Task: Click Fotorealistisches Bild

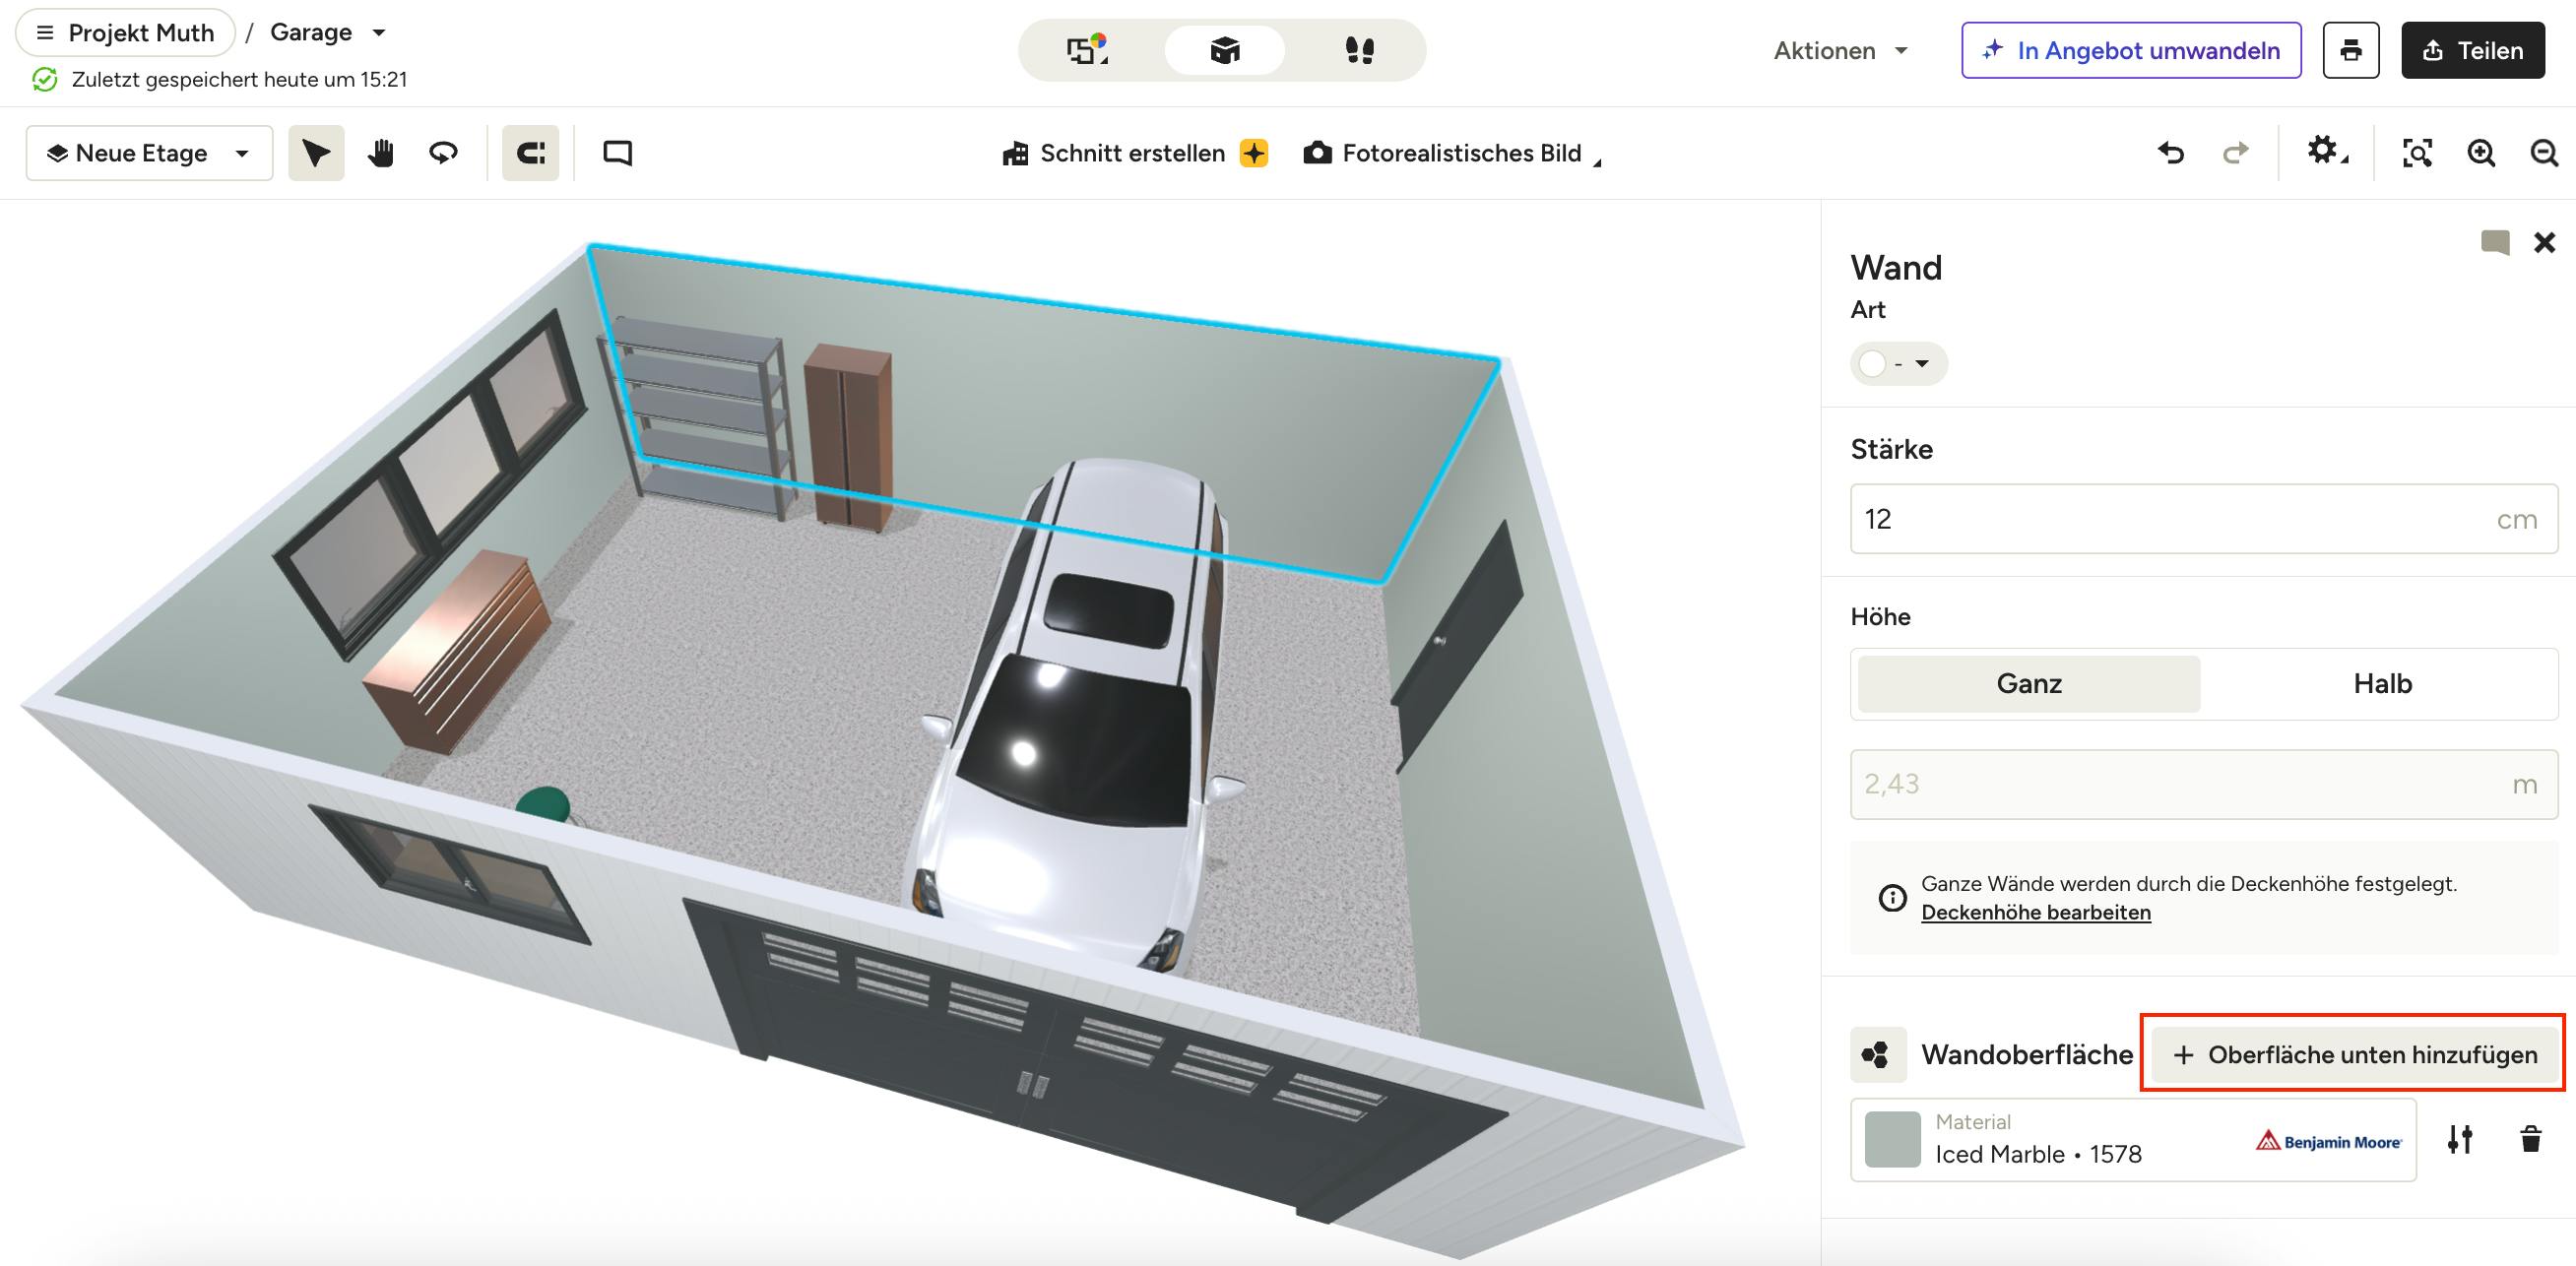Action: 1461,153
